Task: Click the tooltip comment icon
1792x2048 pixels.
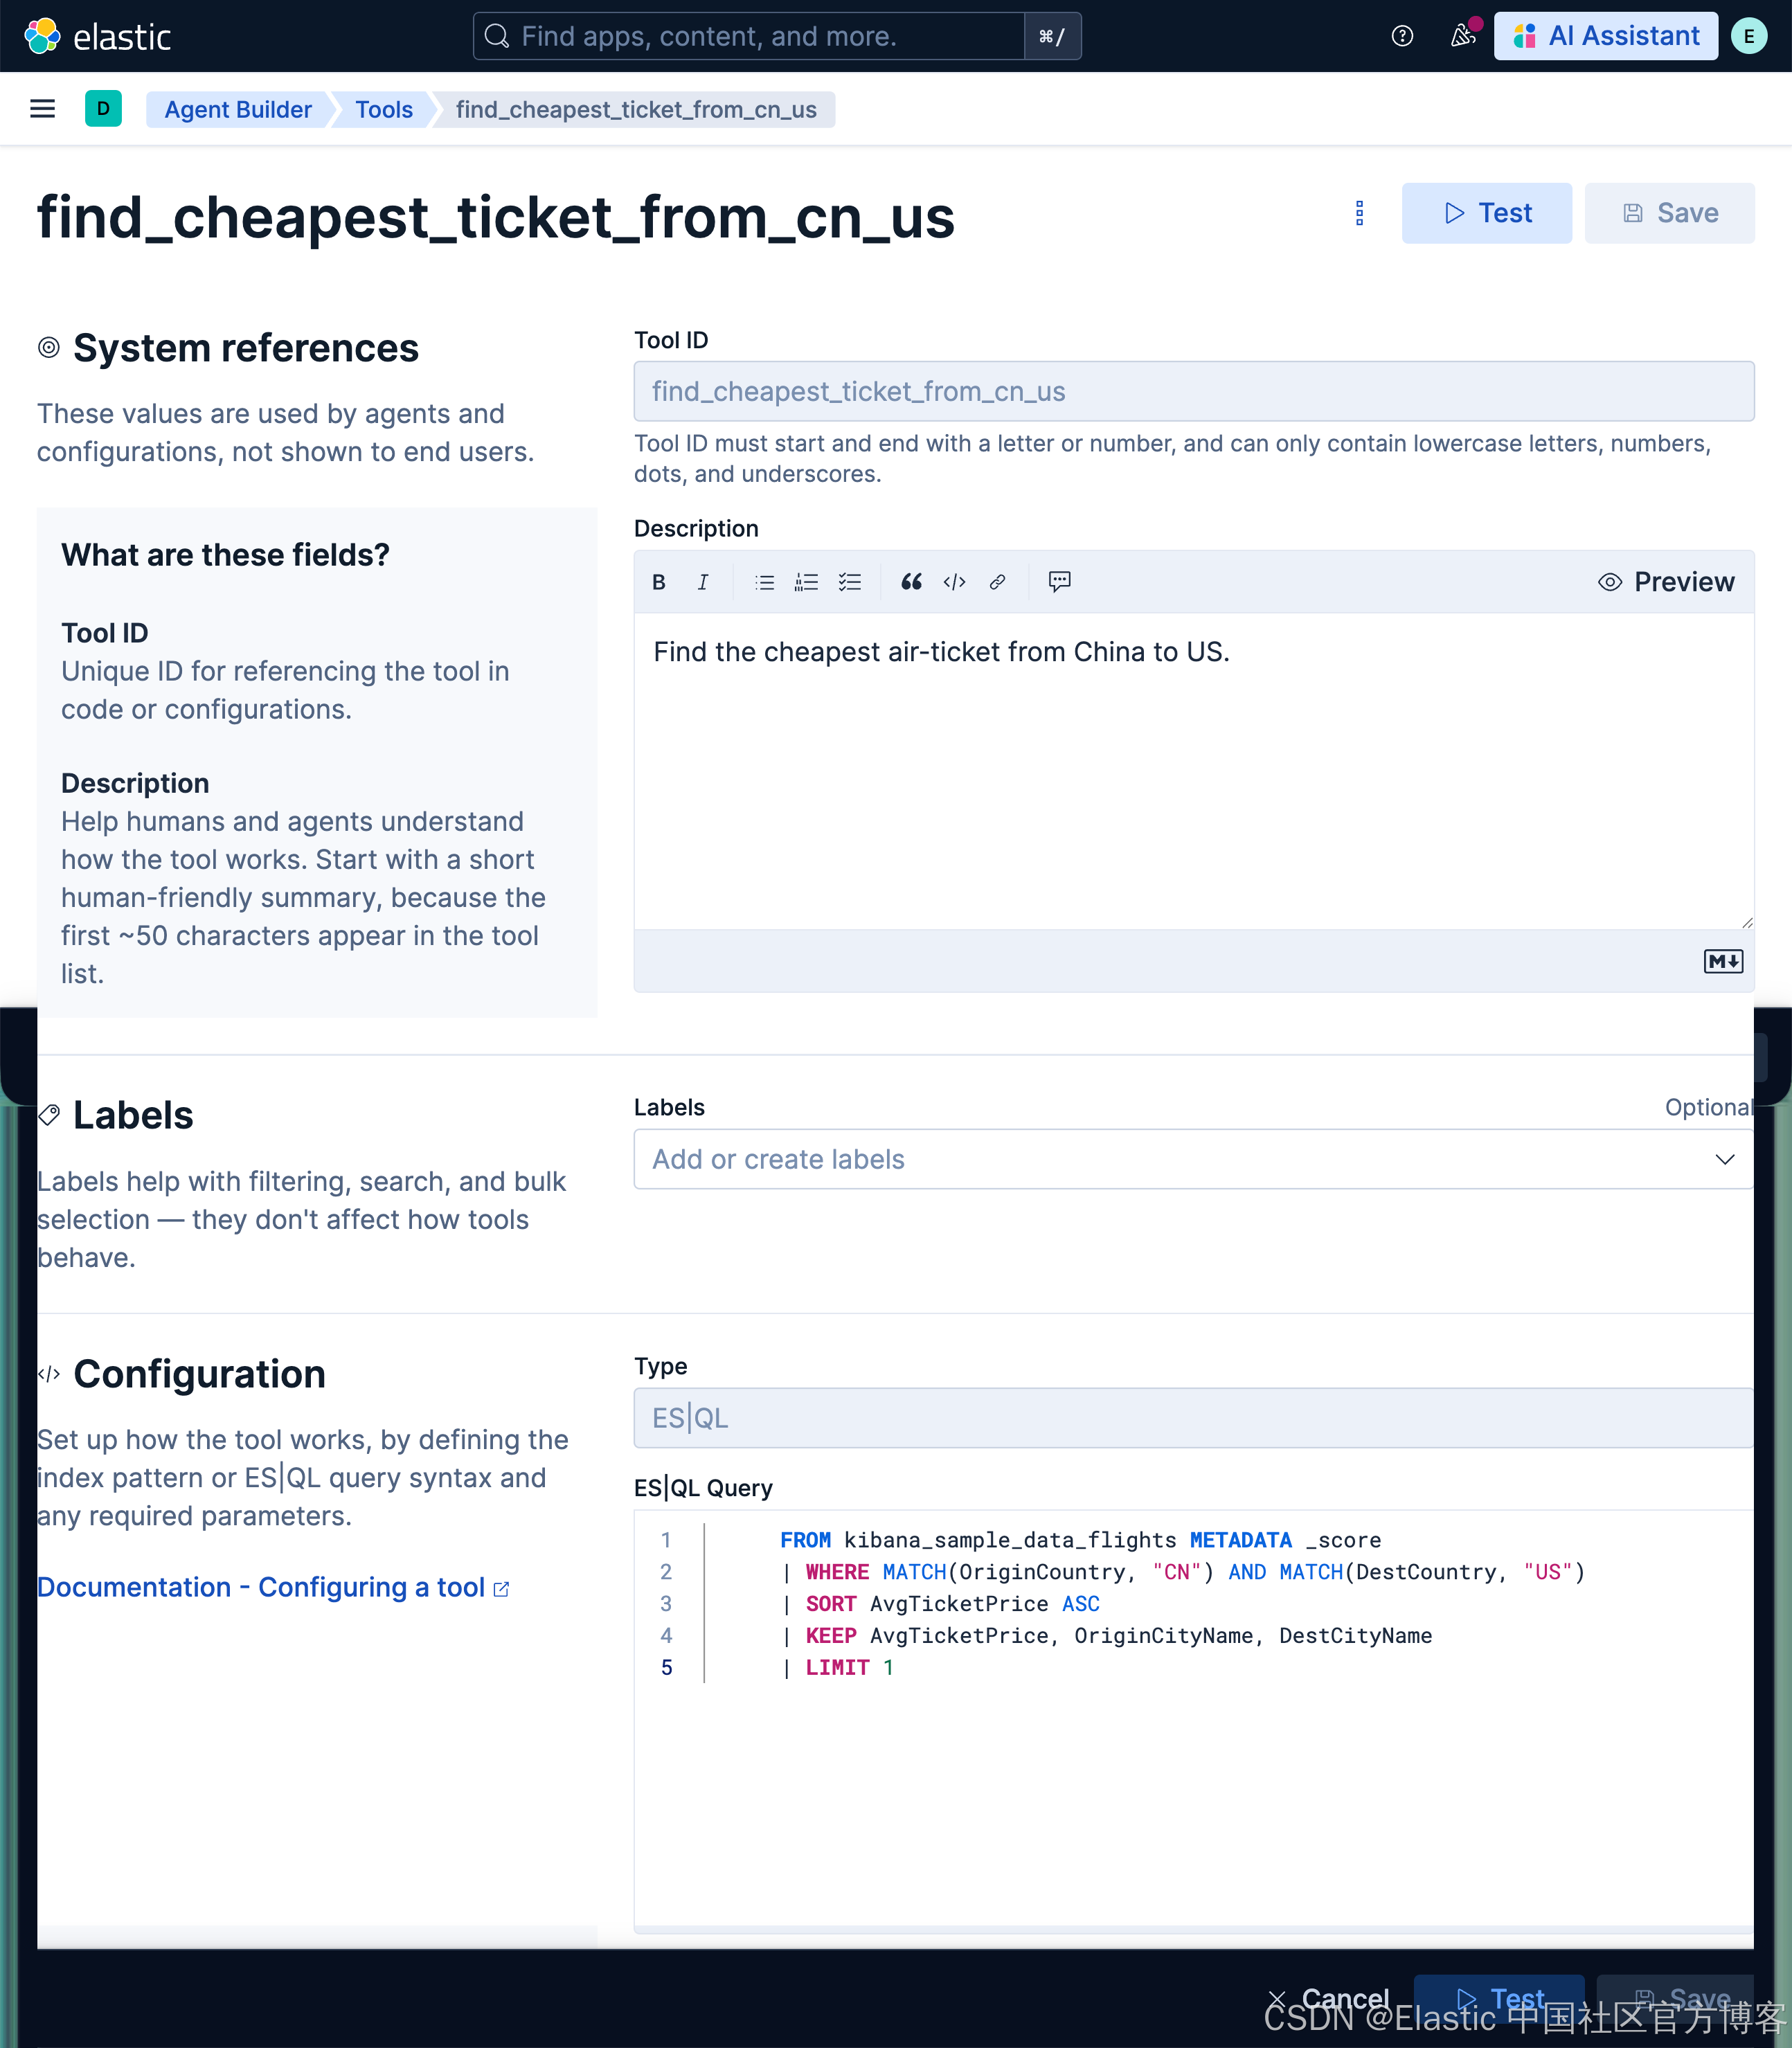Action: click(1059, 582)
